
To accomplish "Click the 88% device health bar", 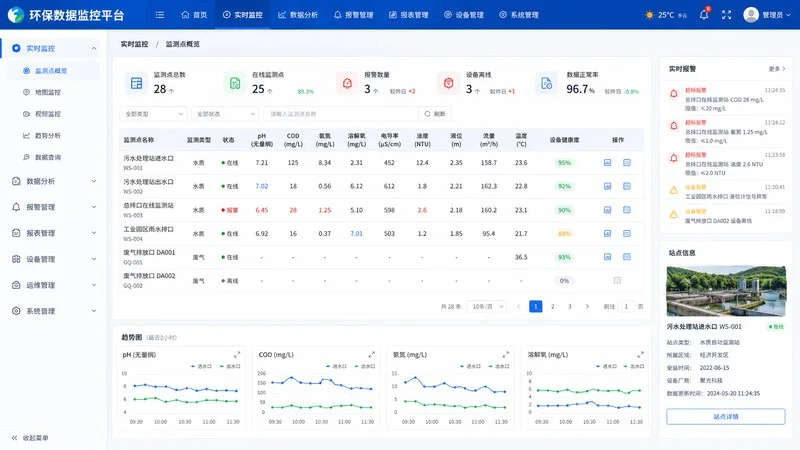I will (564, 233).
